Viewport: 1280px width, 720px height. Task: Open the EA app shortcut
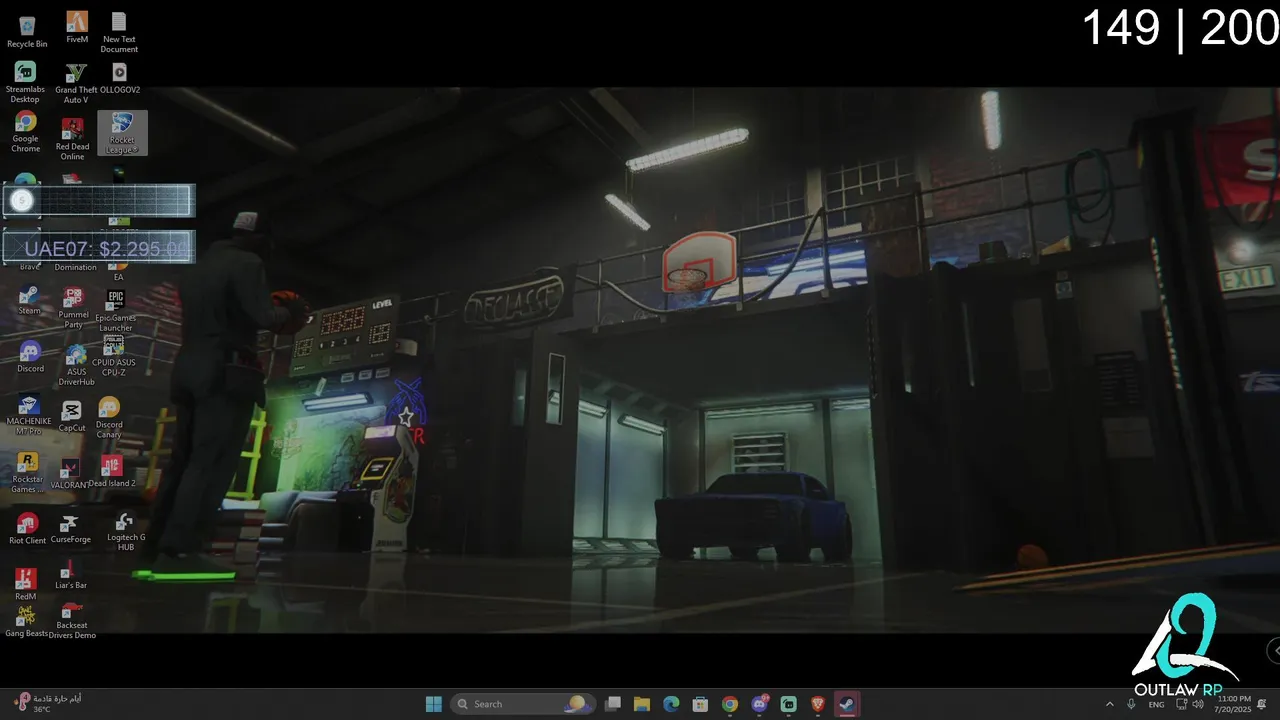tap(118, 270)
